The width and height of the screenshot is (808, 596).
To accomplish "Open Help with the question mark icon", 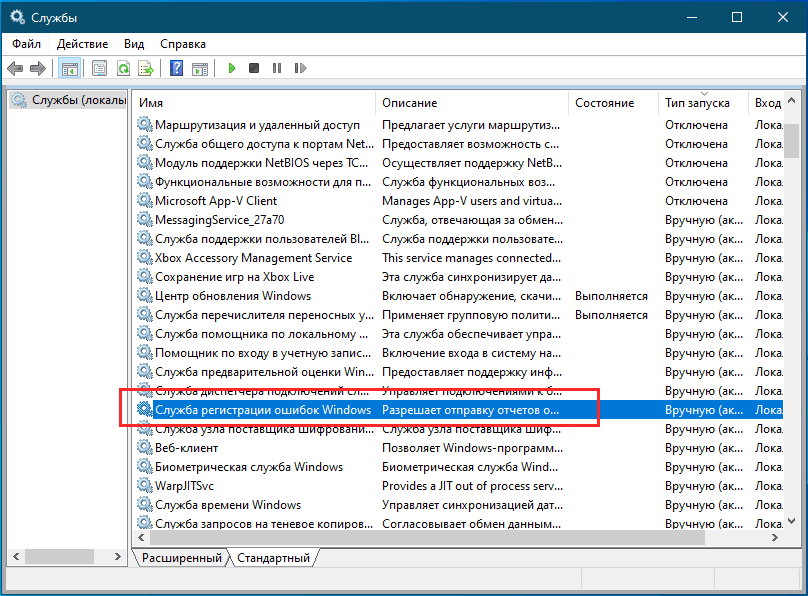I will (176, 69).
